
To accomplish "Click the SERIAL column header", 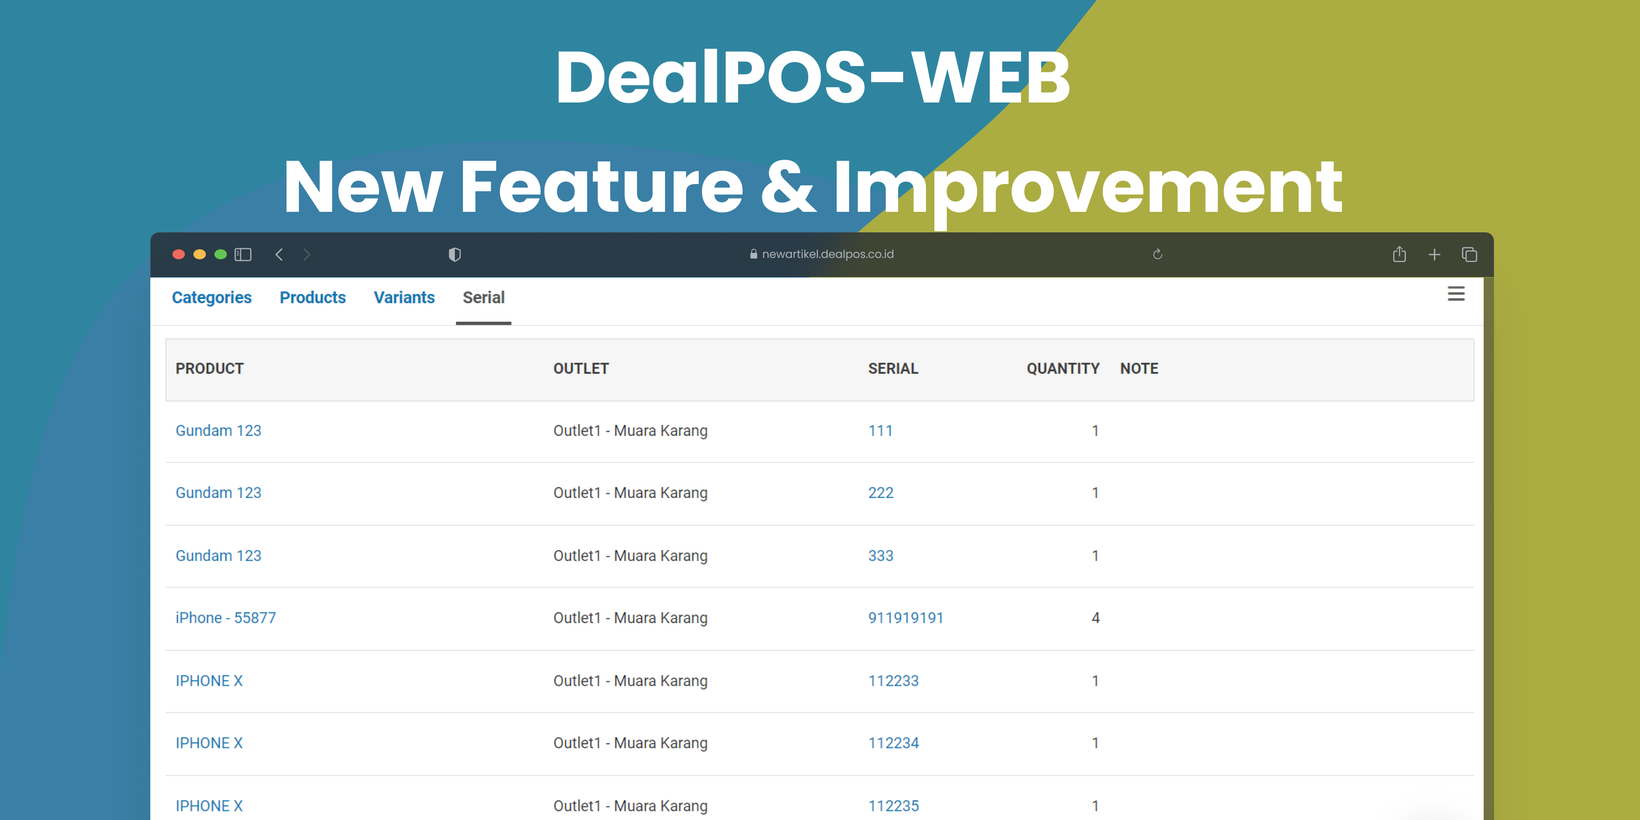I will pyautogui.click(x=893, y=369).
